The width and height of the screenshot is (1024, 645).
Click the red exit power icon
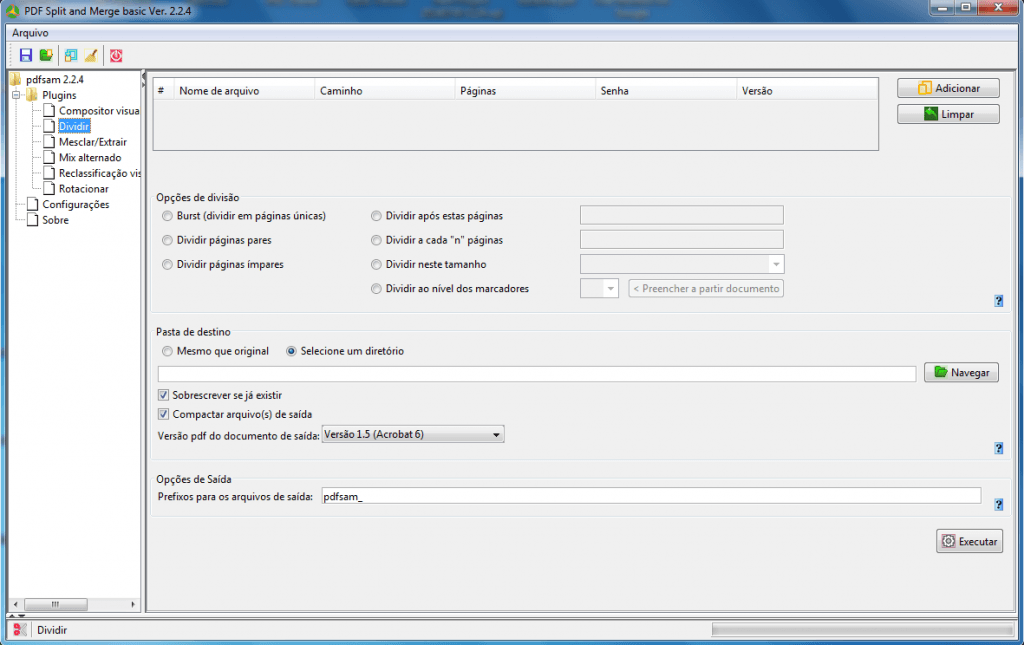pyautogui.click(x=116, y=55)
